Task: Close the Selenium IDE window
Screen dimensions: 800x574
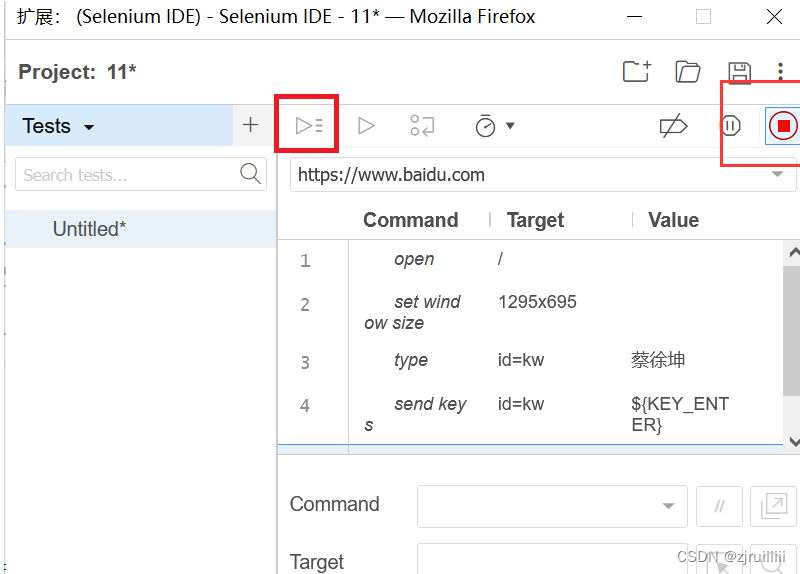Action: tap(774, 16)
